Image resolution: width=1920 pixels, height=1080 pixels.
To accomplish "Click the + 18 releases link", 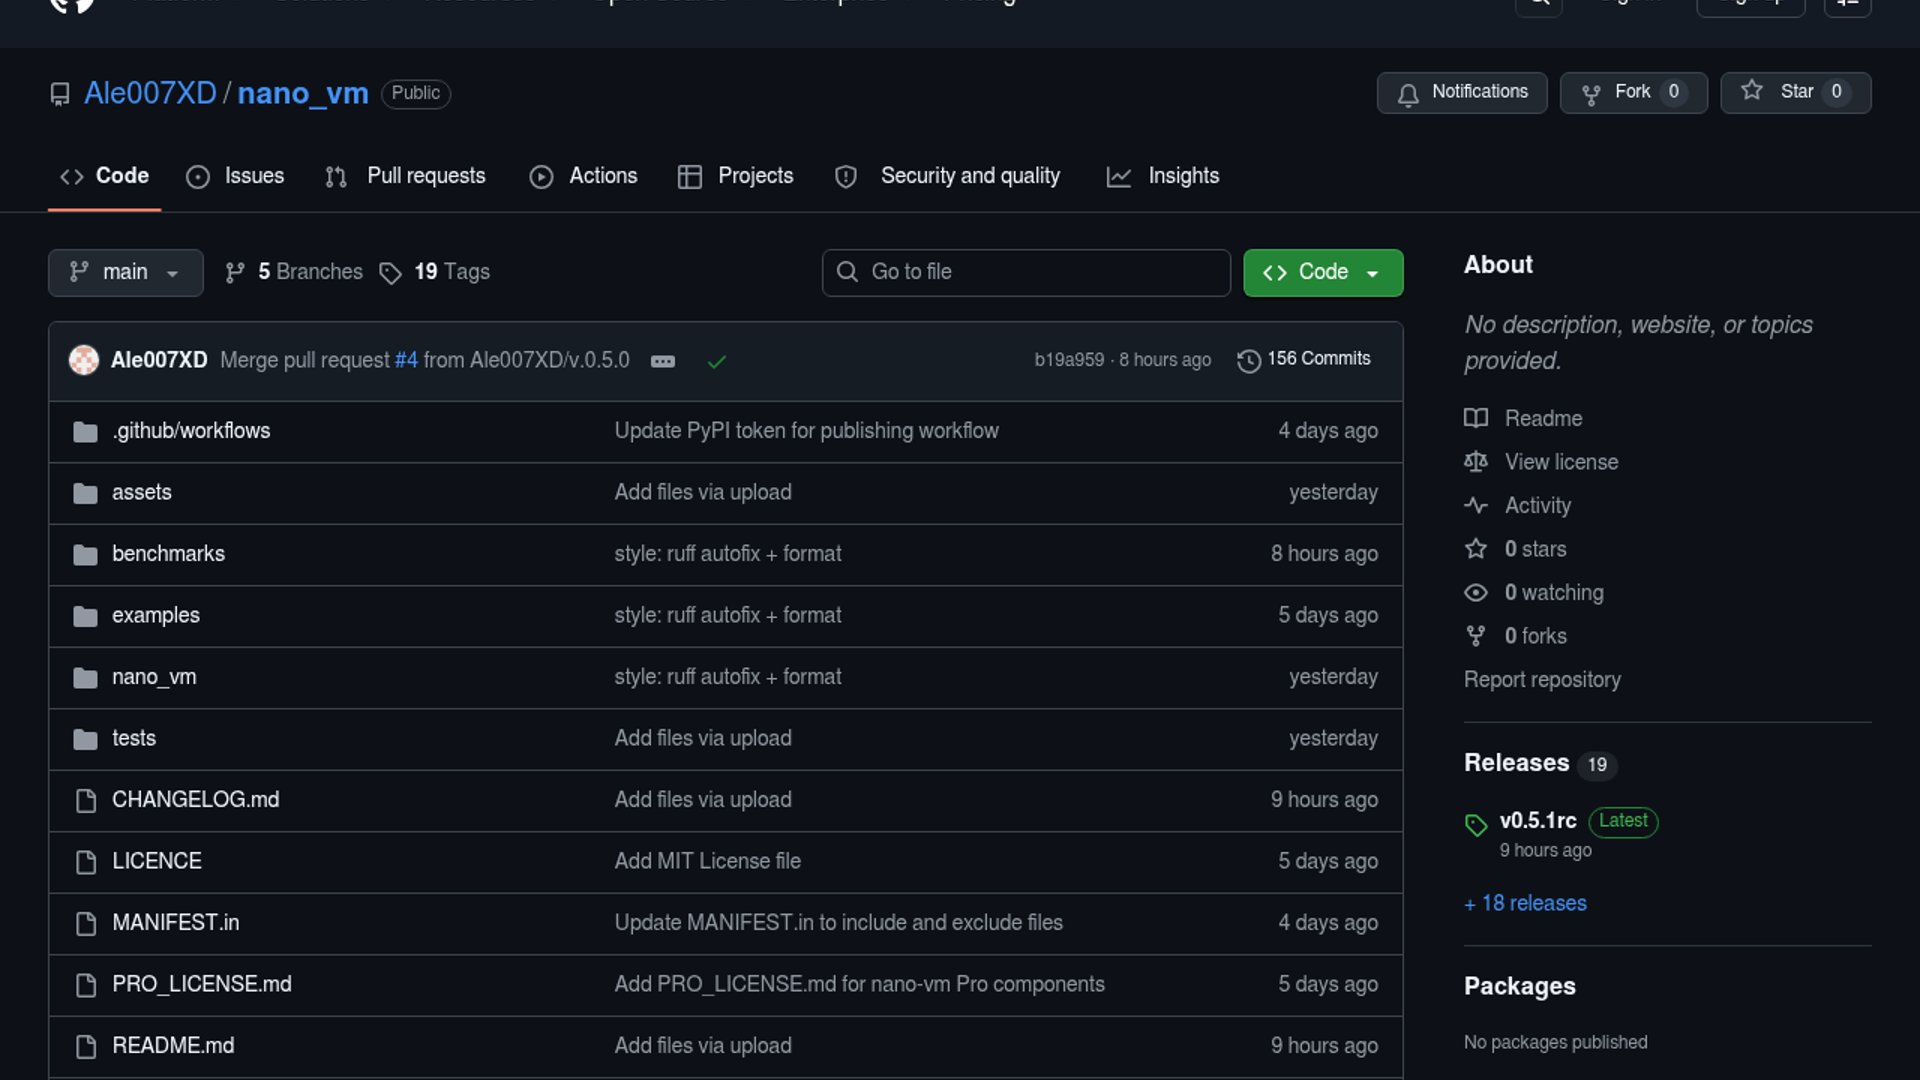I will (x=1525, y=903).
